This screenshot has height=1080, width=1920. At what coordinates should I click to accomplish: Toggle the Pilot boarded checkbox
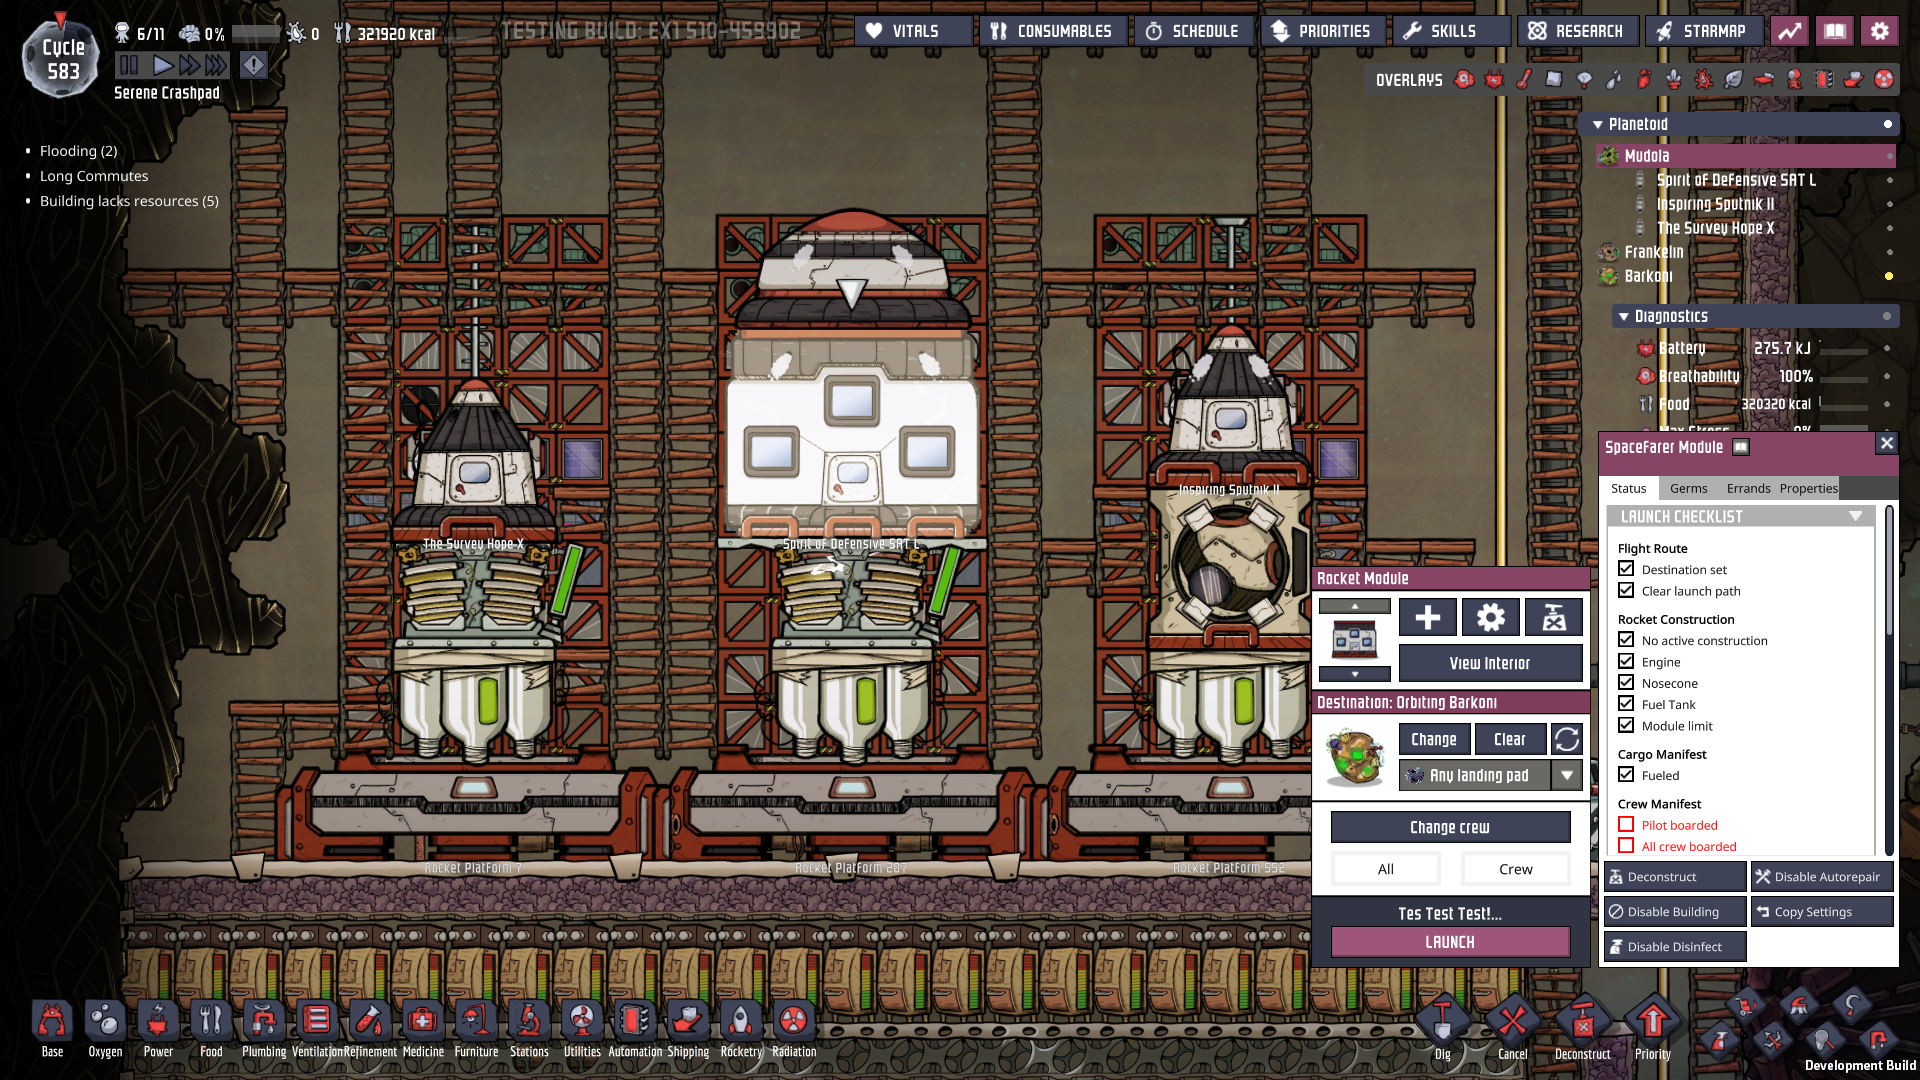[1626, 825]
